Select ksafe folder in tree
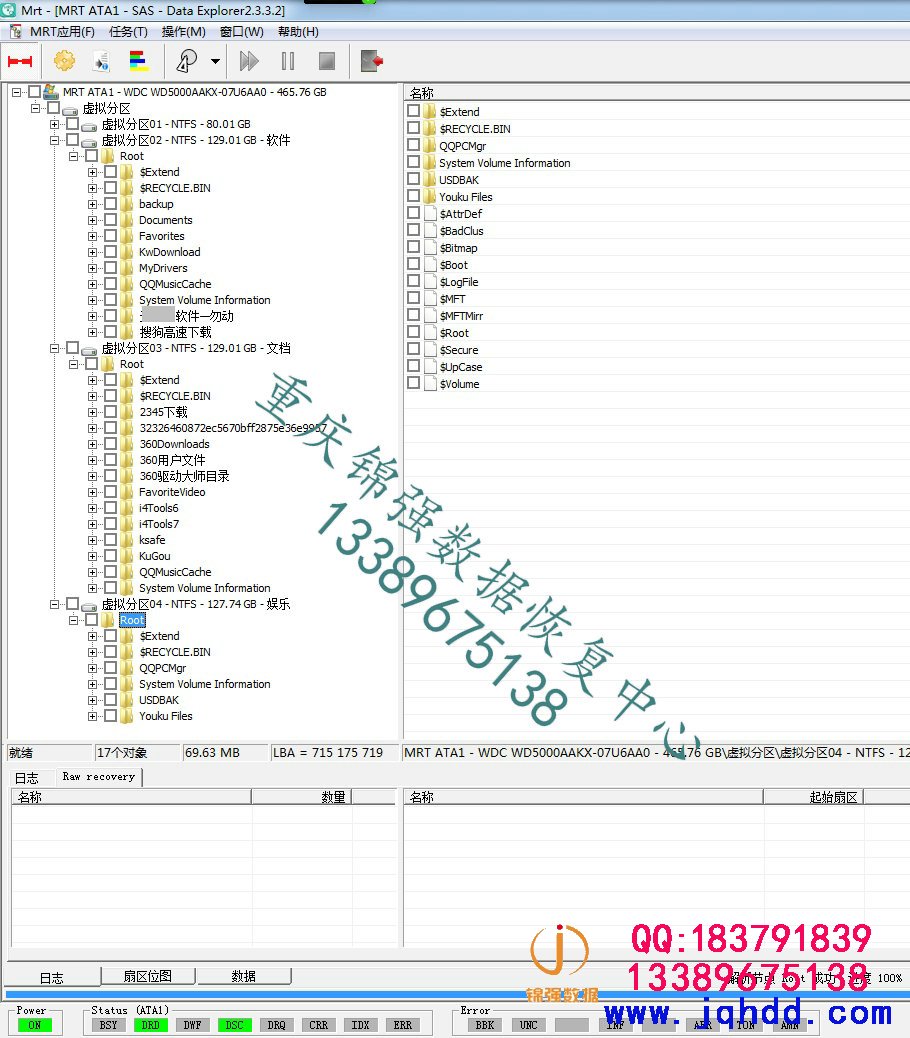Image resolution: width=910 pixels, height=1038 pixels. [x=152, y=540]
